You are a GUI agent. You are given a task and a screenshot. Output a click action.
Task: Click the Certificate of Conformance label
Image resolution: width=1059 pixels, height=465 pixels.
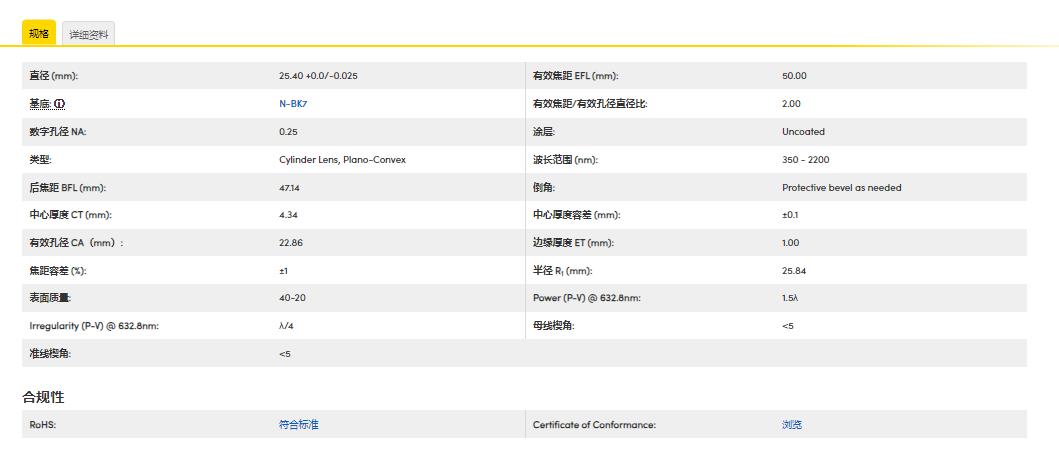coord(594,425)
